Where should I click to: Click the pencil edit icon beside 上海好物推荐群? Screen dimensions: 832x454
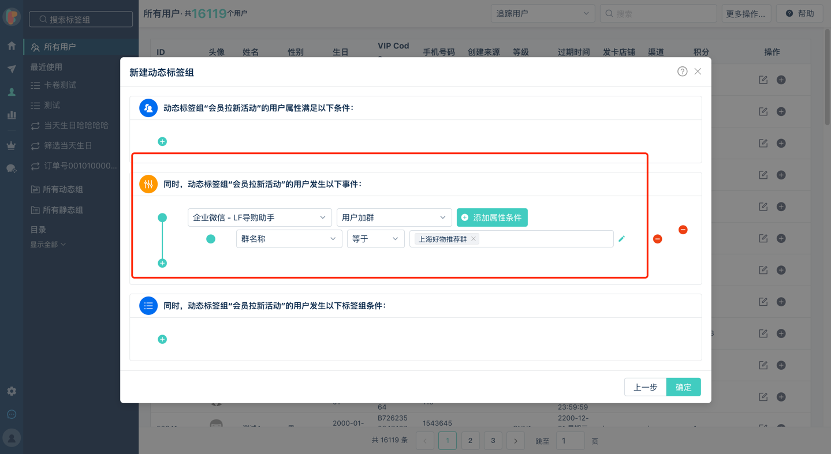[621, 239]
